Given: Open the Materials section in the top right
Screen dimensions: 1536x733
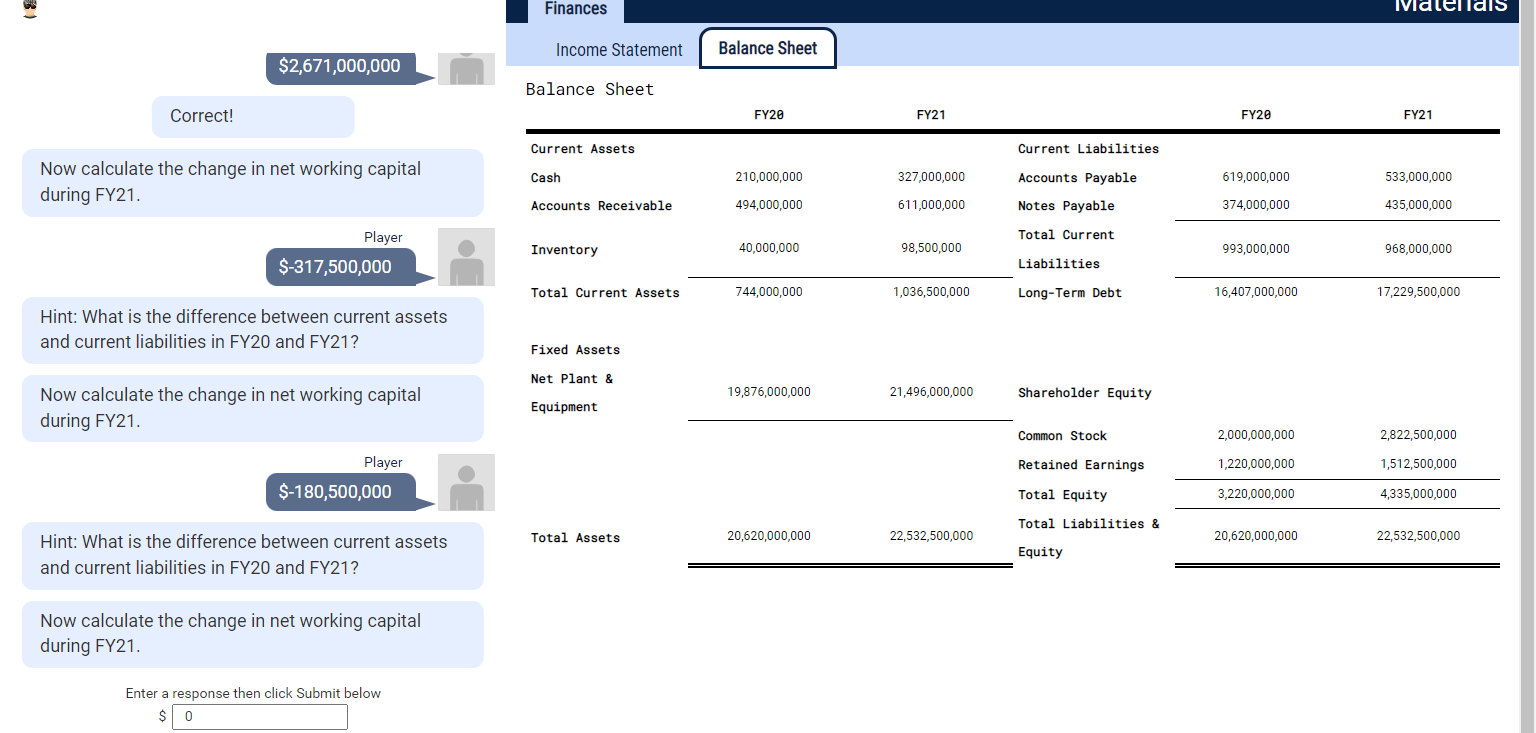Looking at the screenshot, I should [x=1451, y=8].
